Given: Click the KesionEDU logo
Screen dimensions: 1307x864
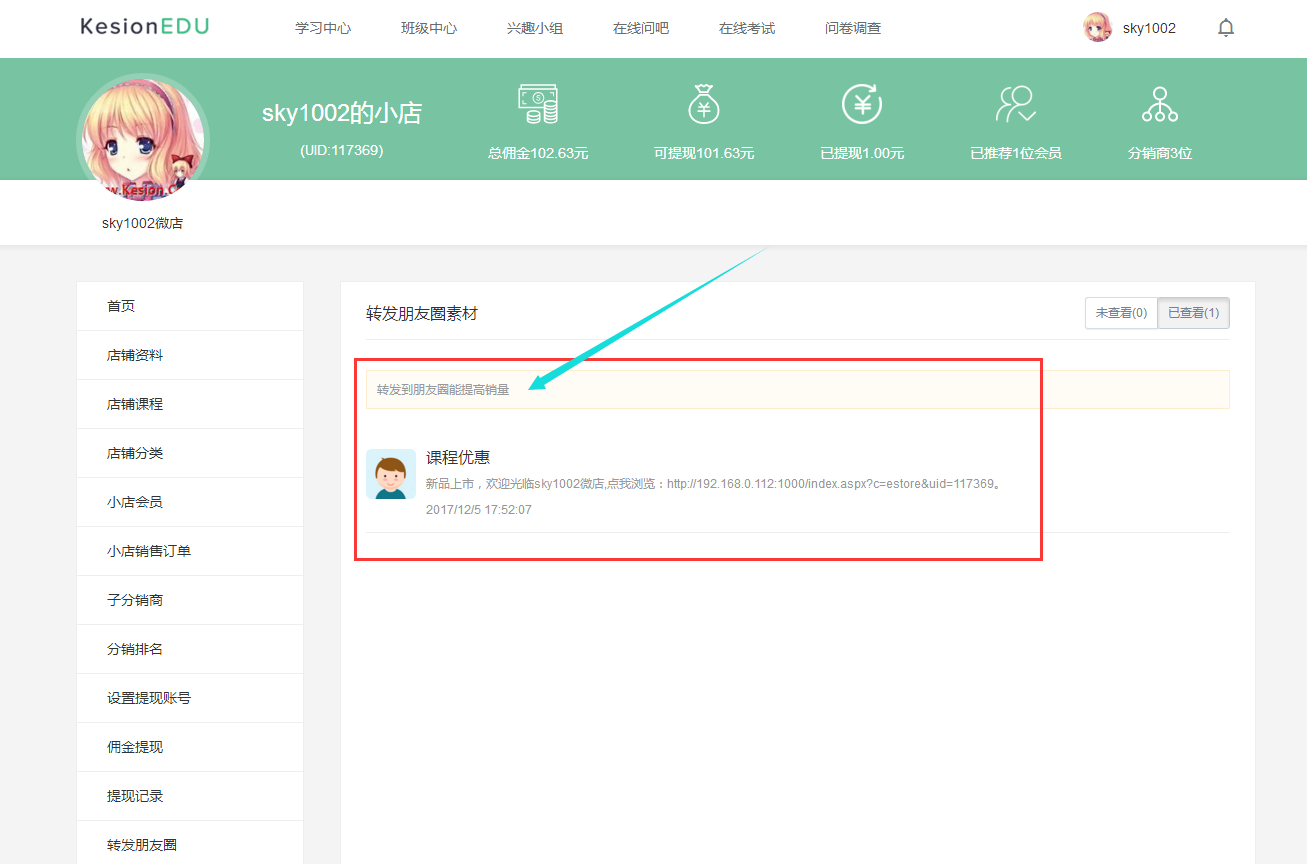Looking at the screenshot, I should 144,27.
